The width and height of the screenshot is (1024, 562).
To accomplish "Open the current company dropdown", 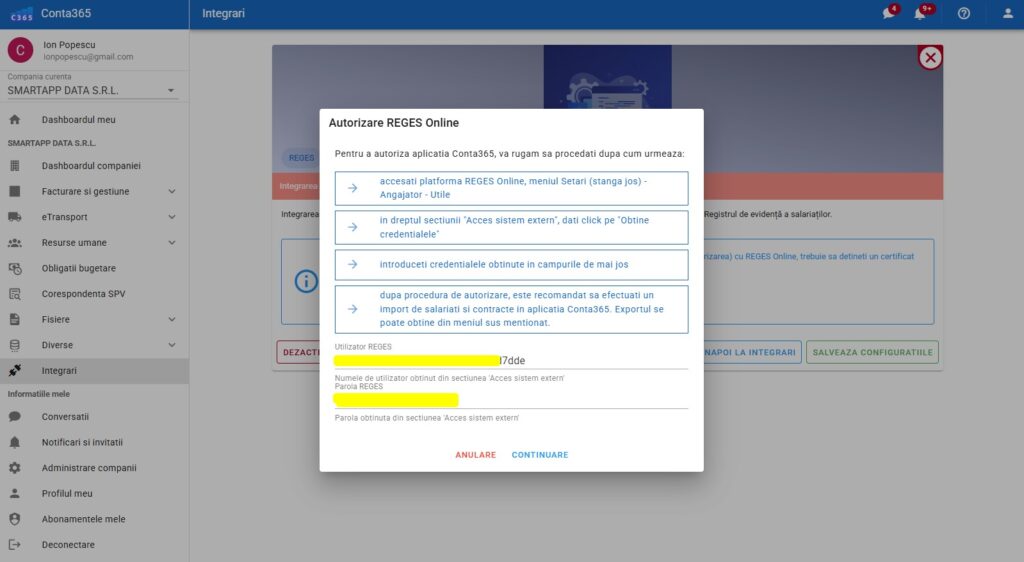I will tap(92, 91).
